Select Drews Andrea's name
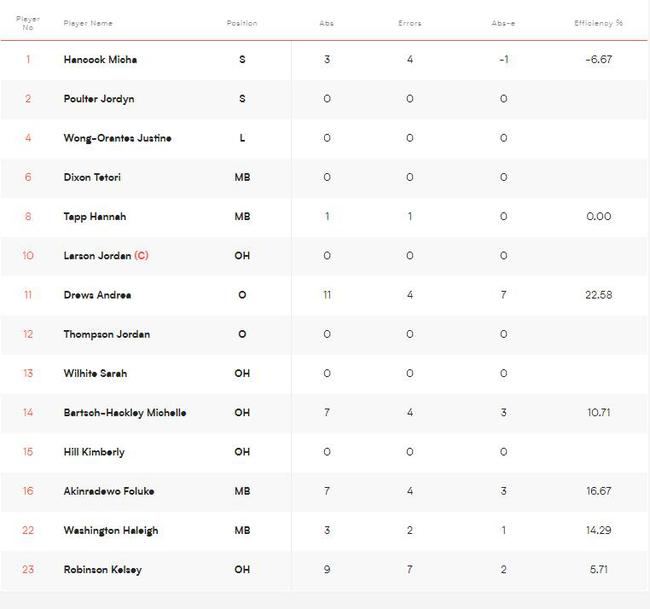 [97, 295]
